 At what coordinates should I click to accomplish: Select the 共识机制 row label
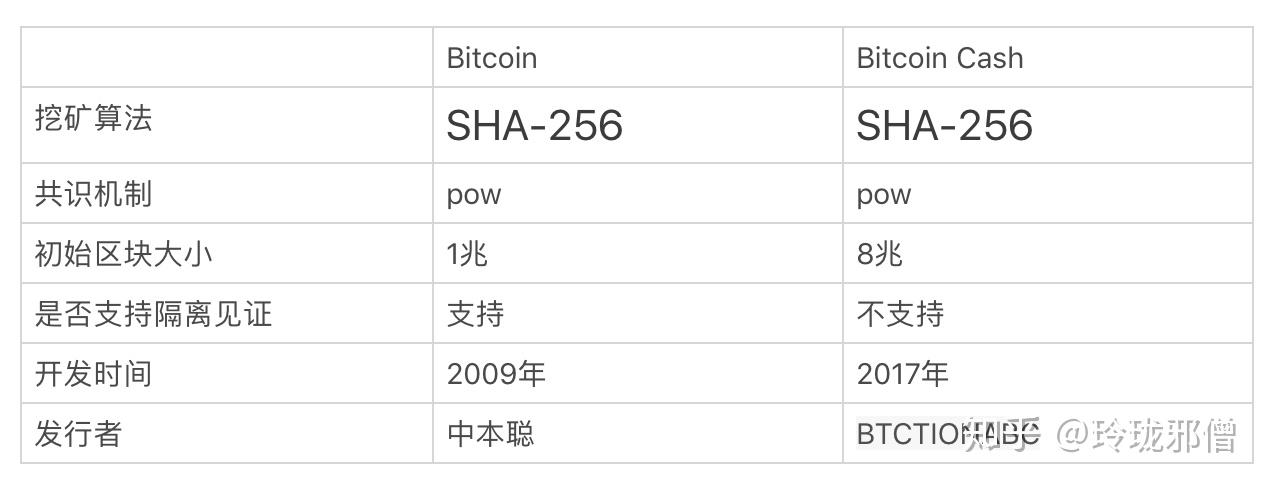tap(94, 194)
